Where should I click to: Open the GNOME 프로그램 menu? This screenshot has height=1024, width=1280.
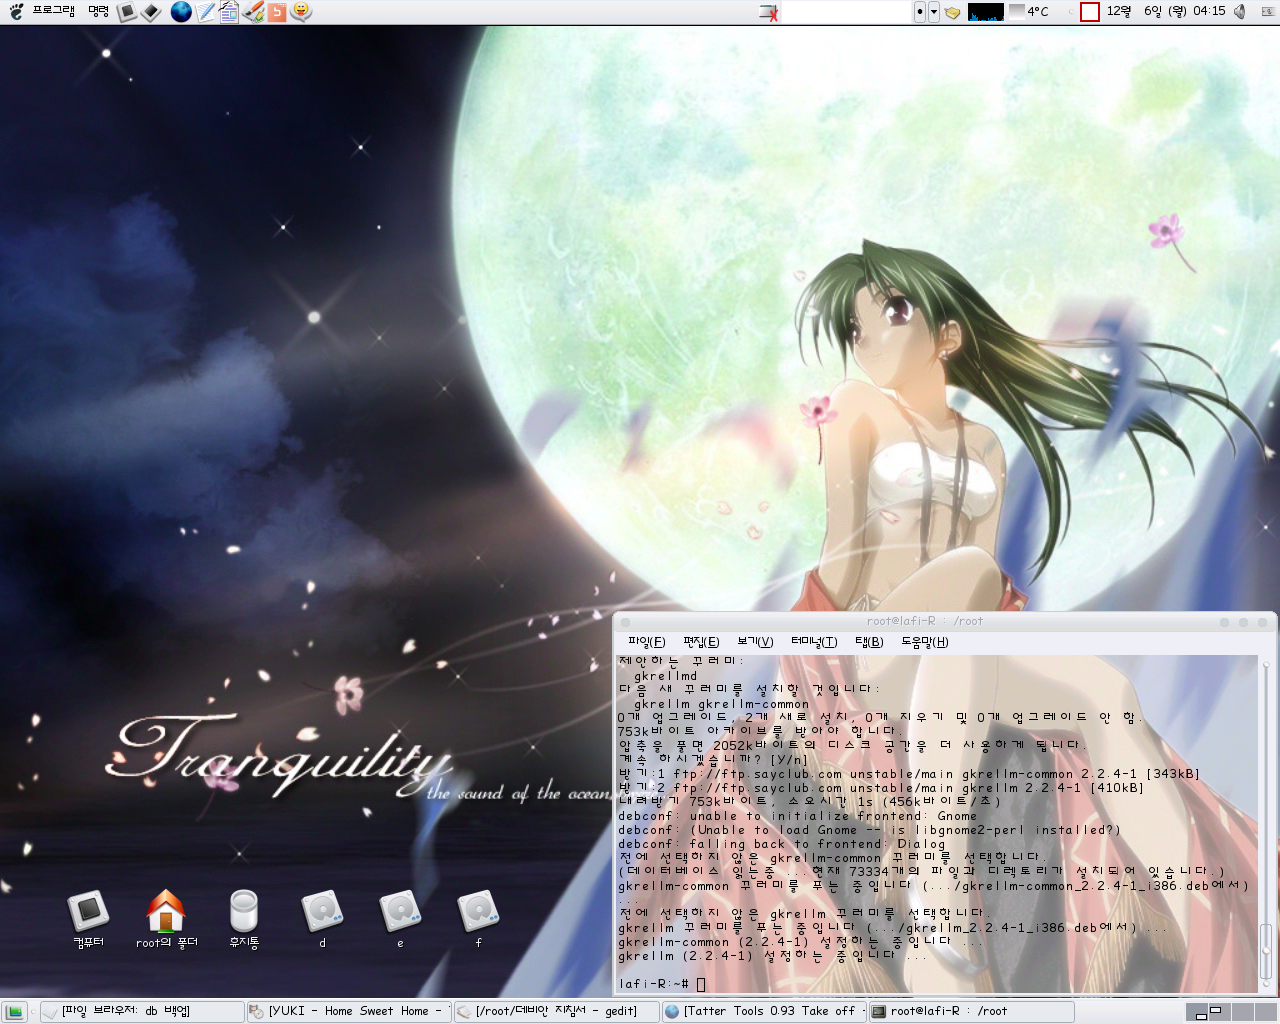[41, 11]
